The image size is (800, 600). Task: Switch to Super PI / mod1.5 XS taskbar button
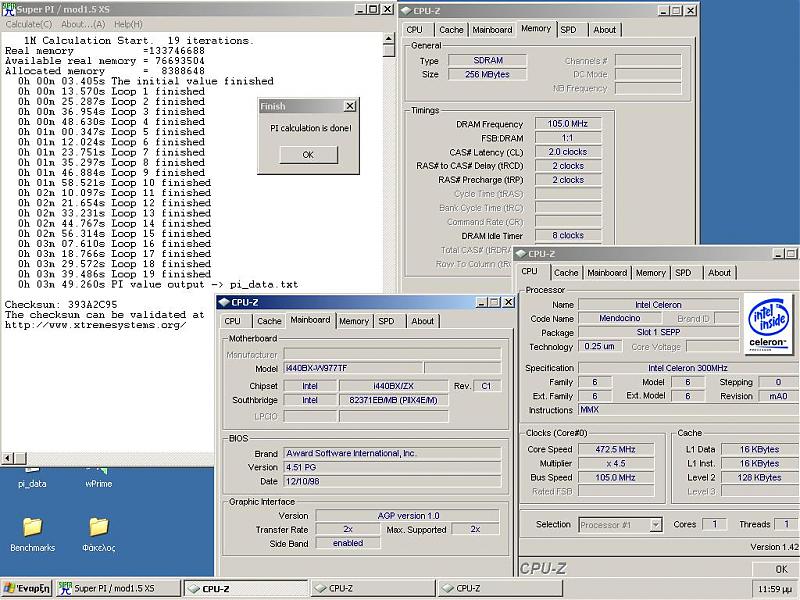118,588
